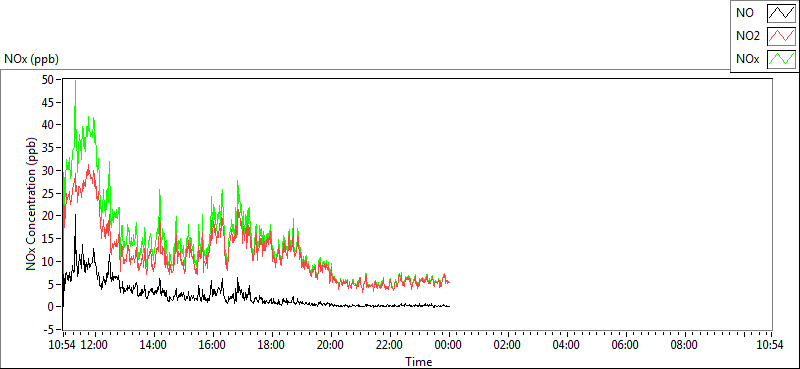800x369 pixels.
Task: Click the 04:00 time axis label
Action: point(566,345)
